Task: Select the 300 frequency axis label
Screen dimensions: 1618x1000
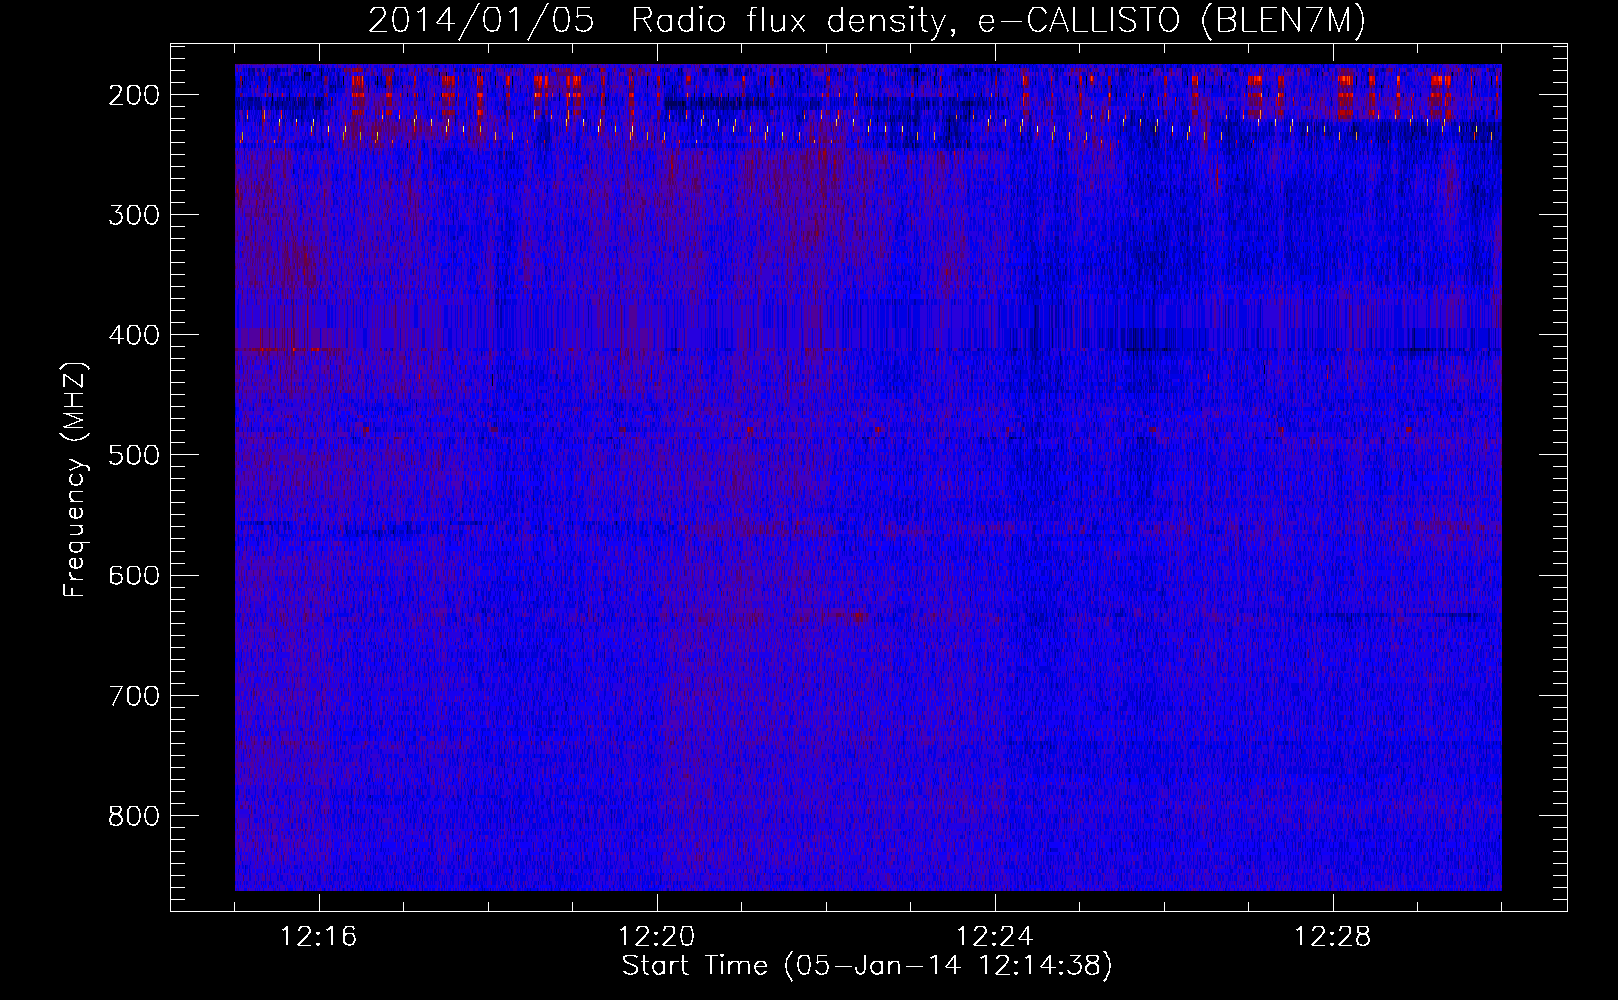Action: click(x=134, y=215)
